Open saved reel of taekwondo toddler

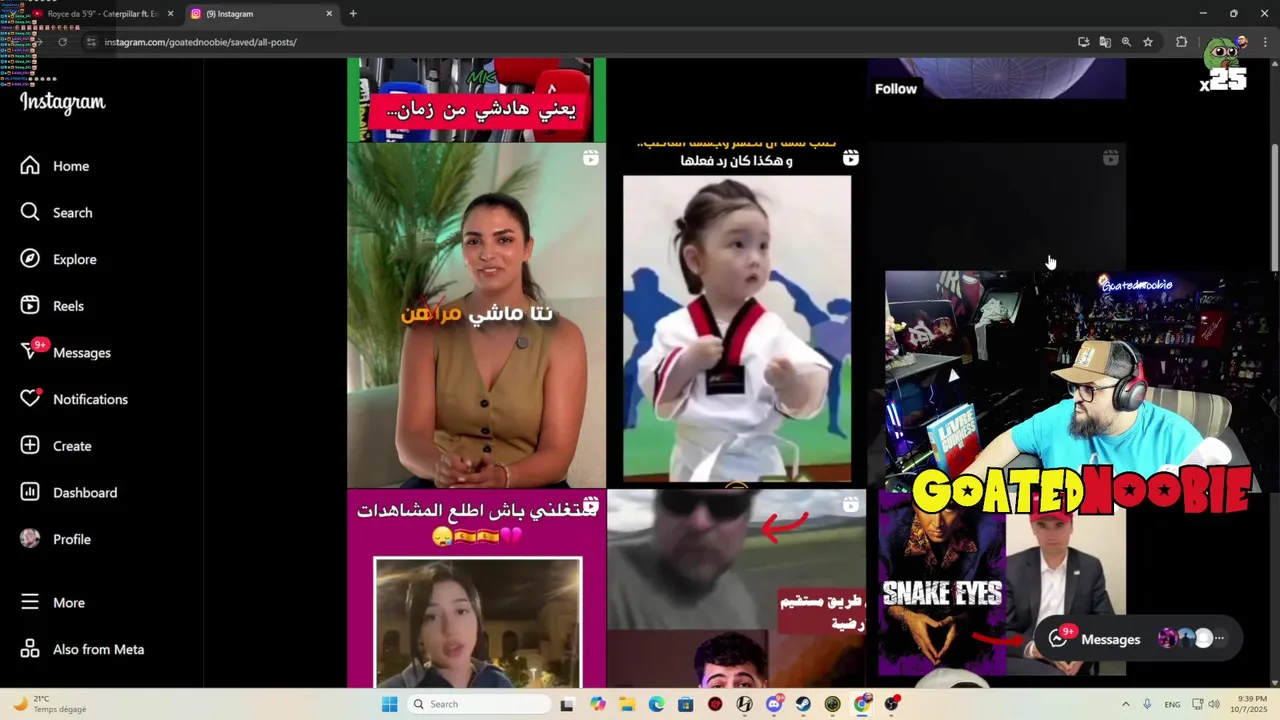click(736, 315)
